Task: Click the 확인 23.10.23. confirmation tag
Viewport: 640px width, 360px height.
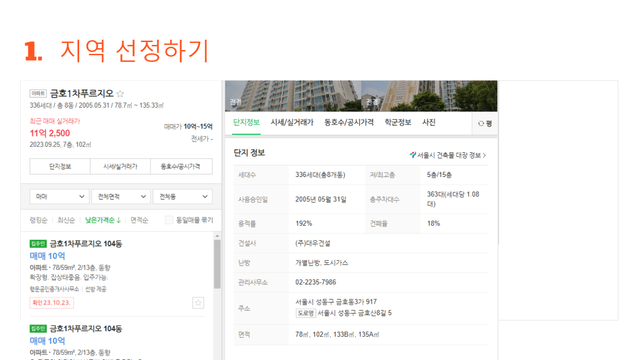Action: coord(52,302)
